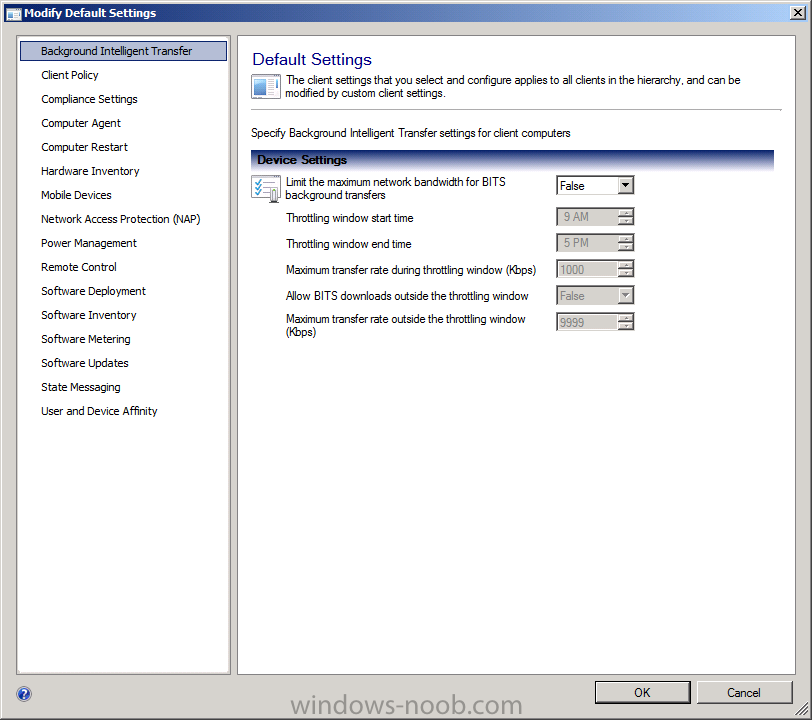Open User and Device Affinity settings
This screenshot has width=812, height=720.
(x=99, y=411)
